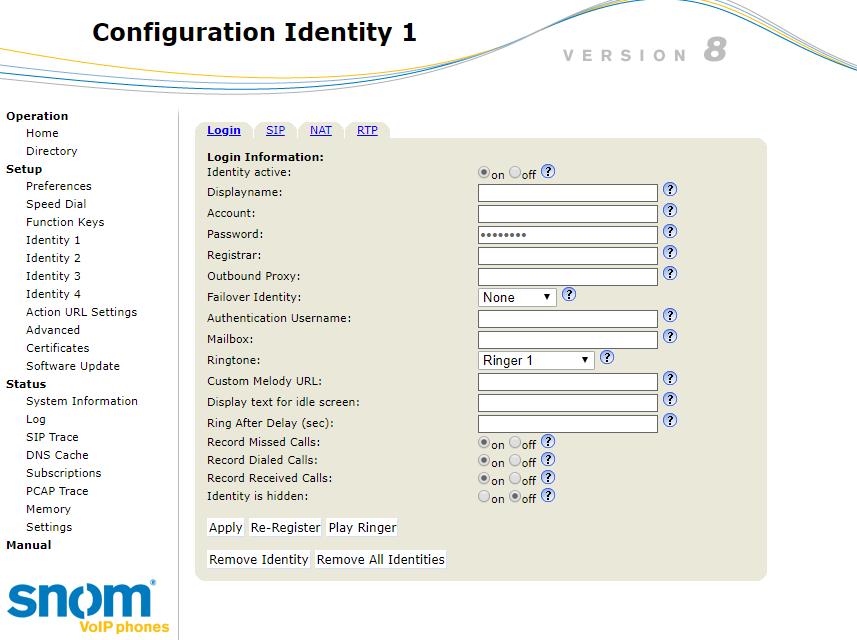857x640 pixels.
Task: Open help for Outbound Proxy field
Action: click(x=670, y=274)
